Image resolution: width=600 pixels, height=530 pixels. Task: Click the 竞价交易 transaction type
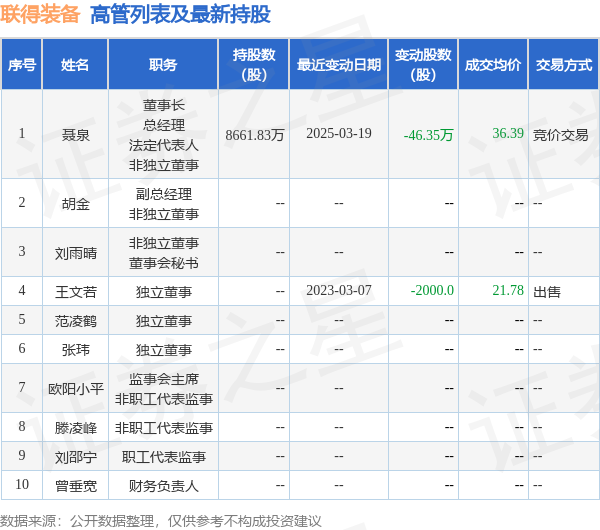[561, 135]
